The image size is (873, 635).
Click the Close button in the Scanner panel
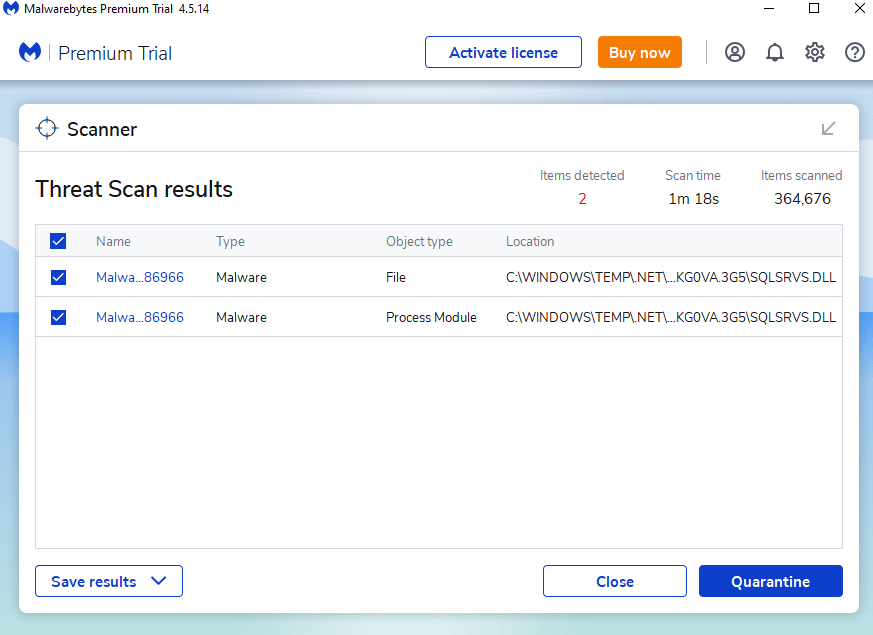tap(615, 581)
